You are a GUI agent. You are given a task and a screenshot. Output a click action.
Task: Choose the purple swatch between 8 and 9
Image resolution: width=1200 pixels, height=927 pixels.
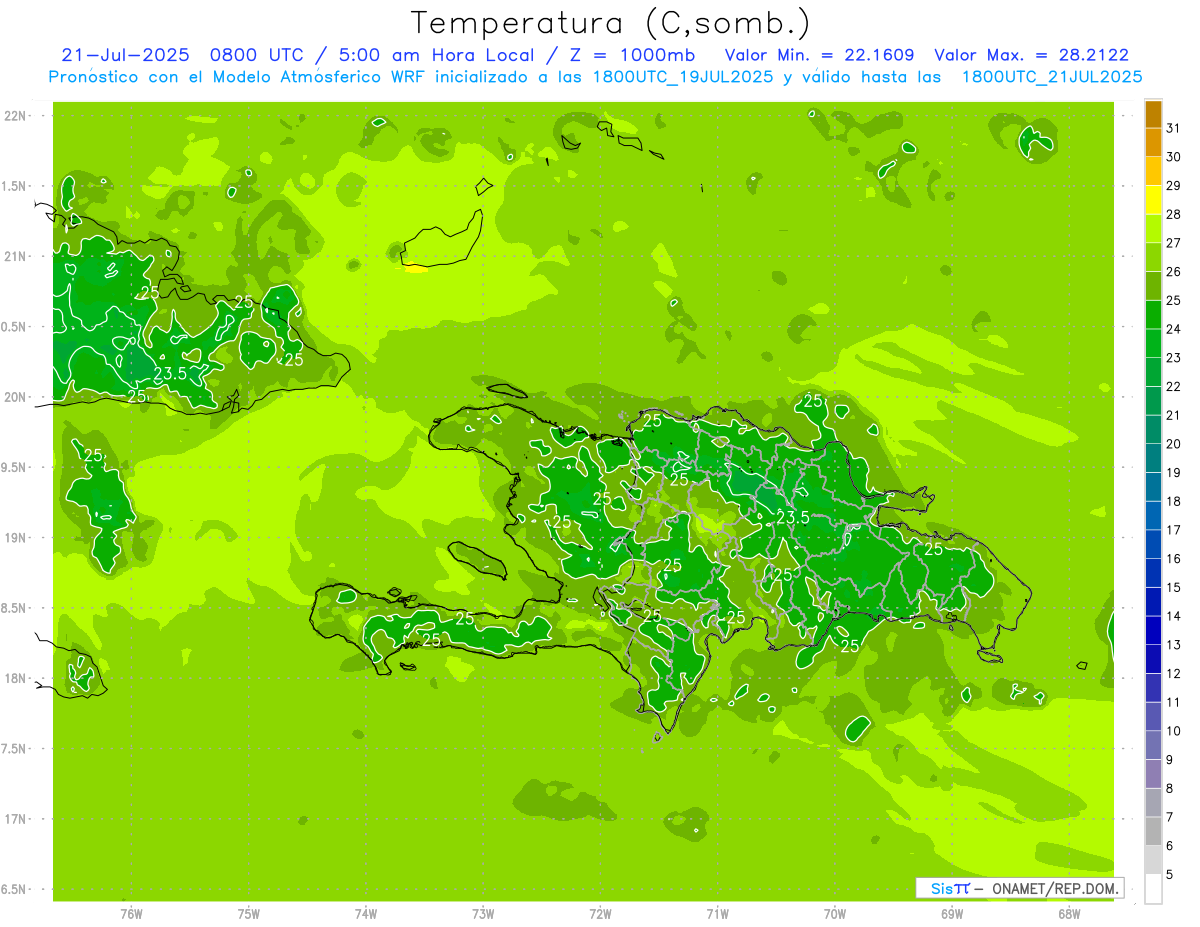pyautogui.click(x=1153, y=774)
